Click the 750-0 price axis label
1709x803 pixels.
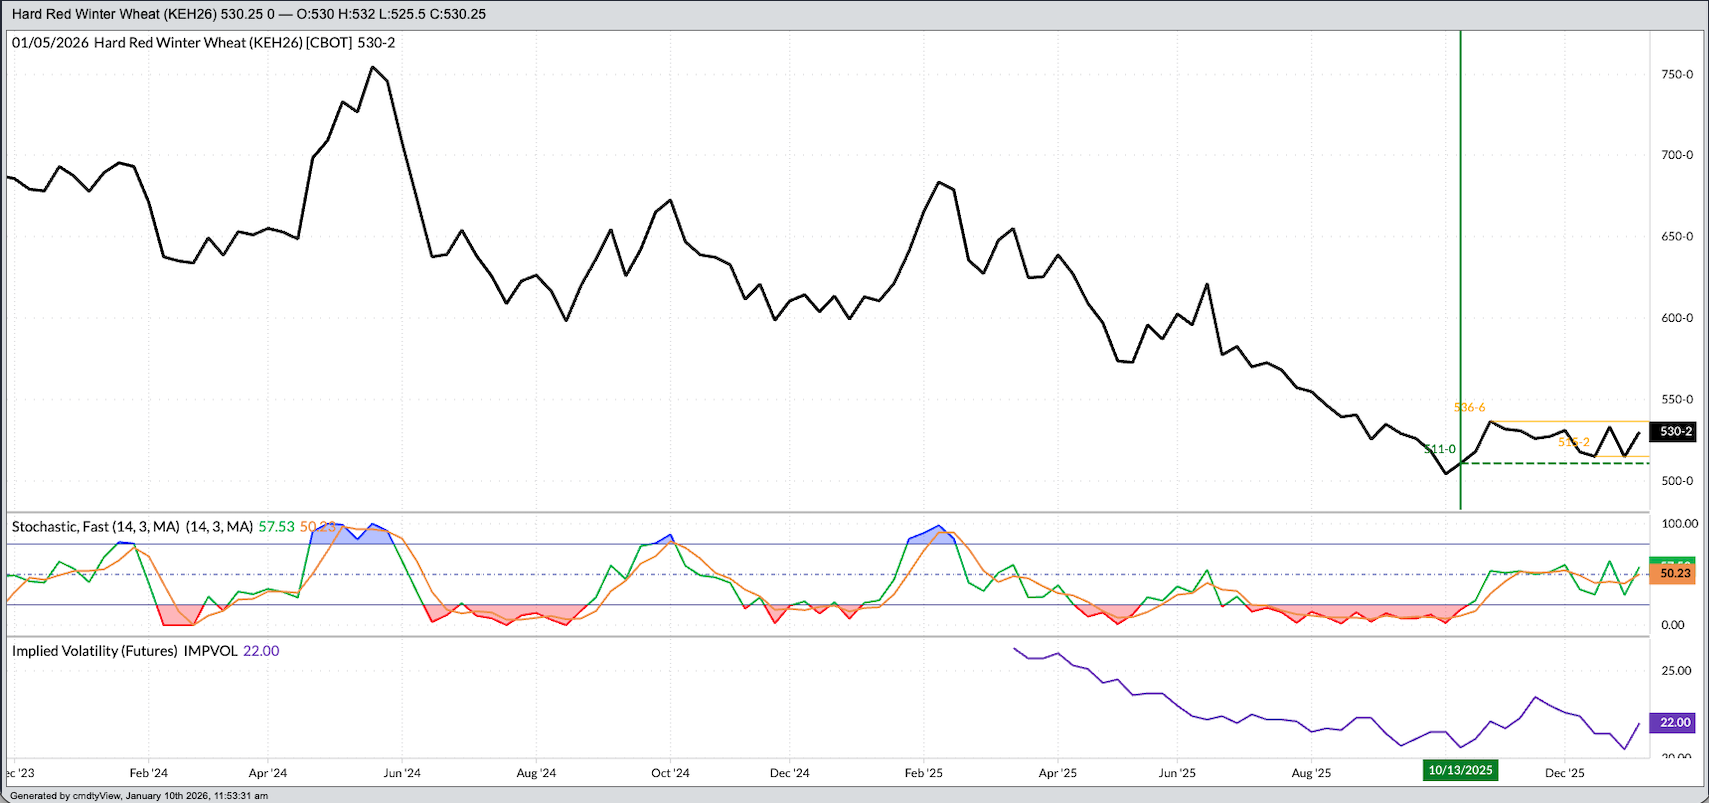point(1677,75)
